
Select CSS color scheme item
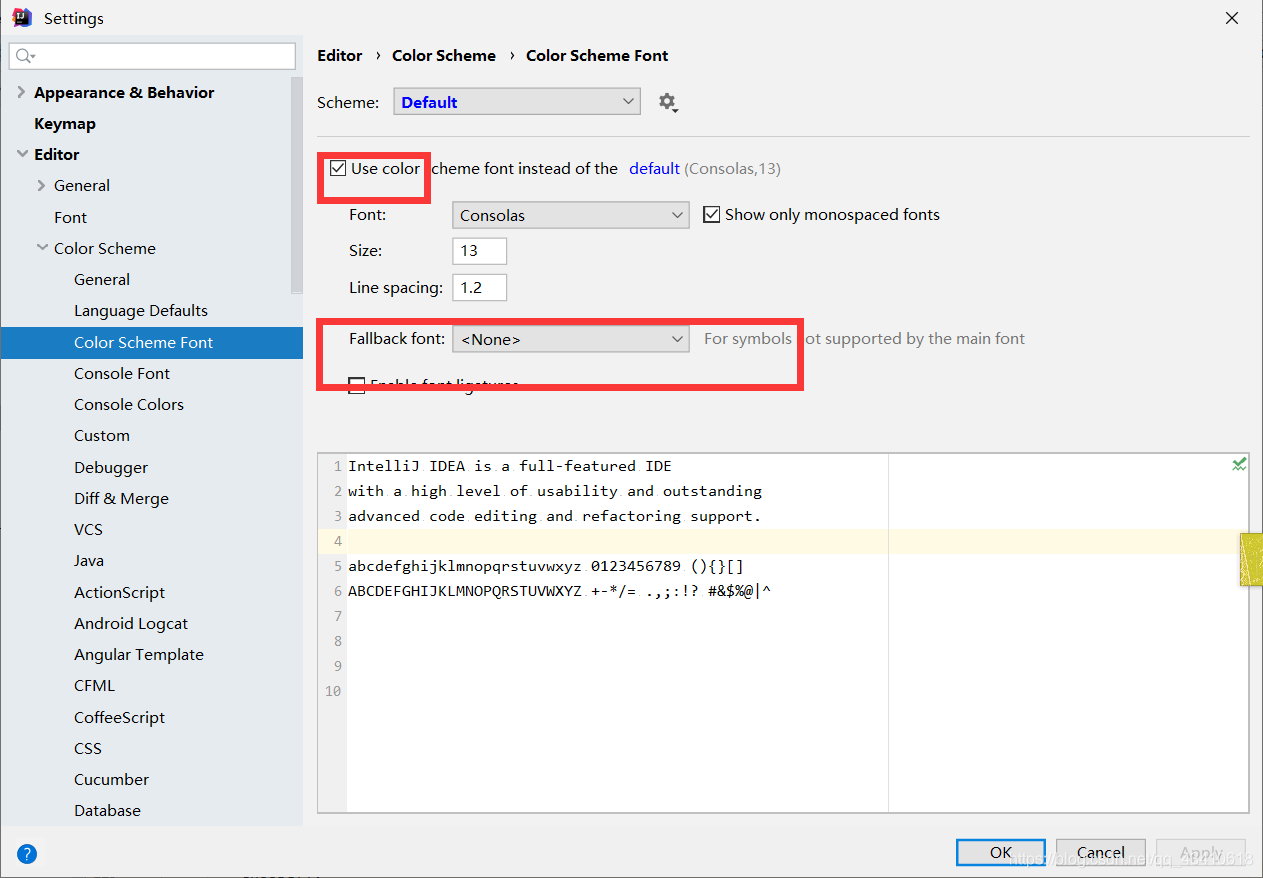(x=88, y=748)
